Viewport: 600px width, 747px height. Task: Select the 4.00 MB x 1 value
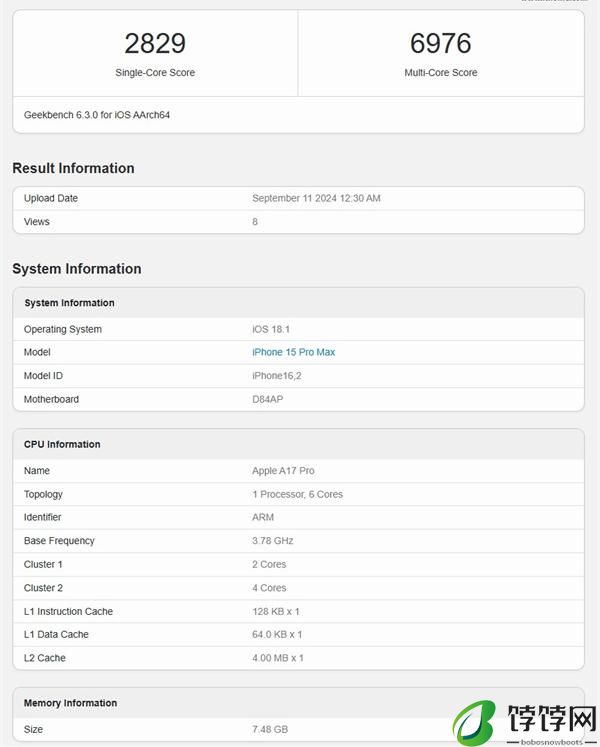278,658
